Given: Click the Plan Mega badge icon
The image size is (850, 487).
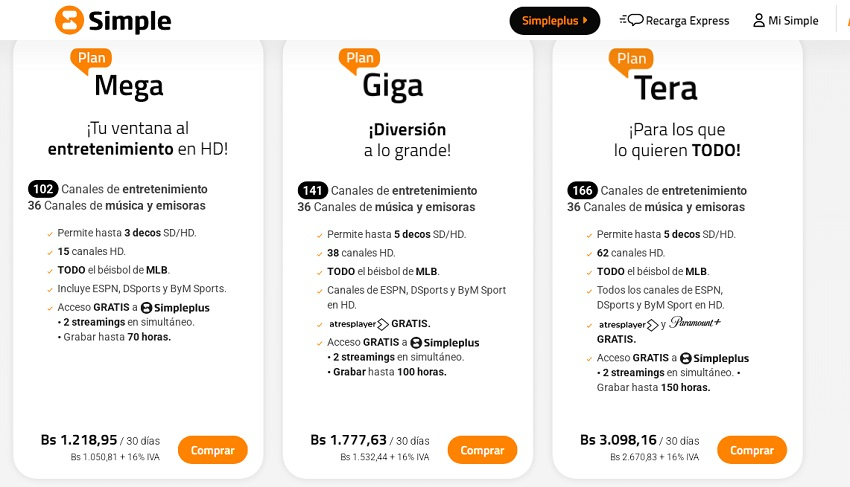Looking at the screenshot, I should tap(91, 60).
